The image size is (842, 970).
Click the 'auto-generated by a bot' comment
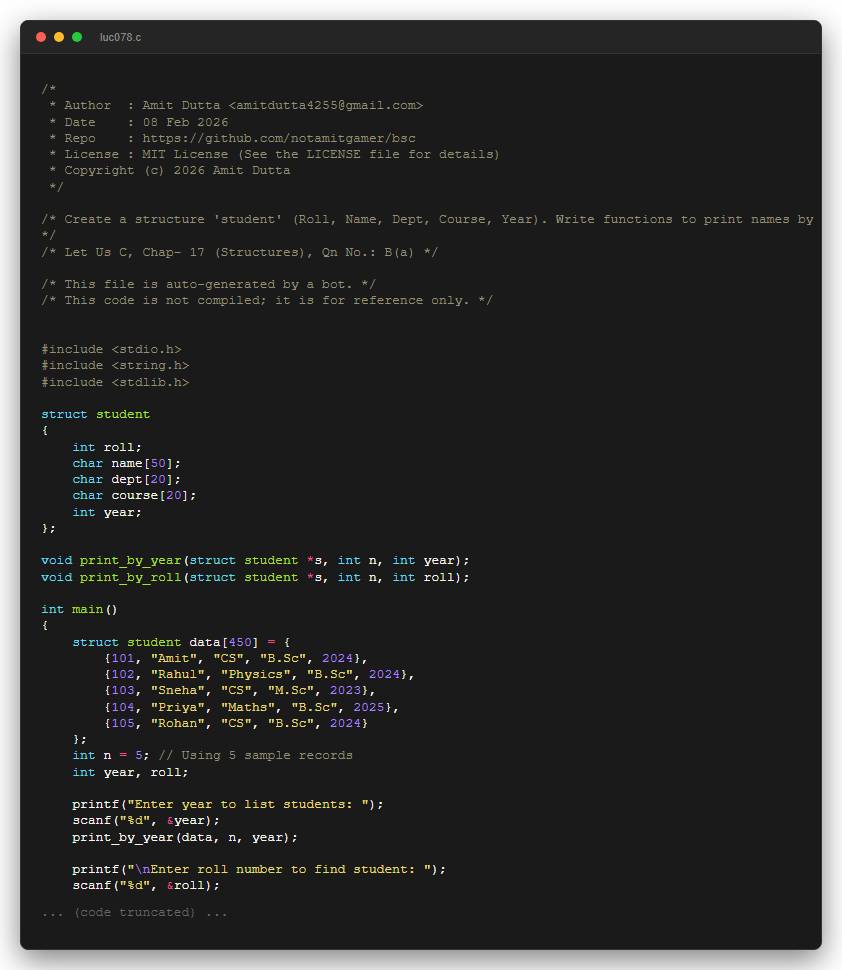click(x=208, y=284)
